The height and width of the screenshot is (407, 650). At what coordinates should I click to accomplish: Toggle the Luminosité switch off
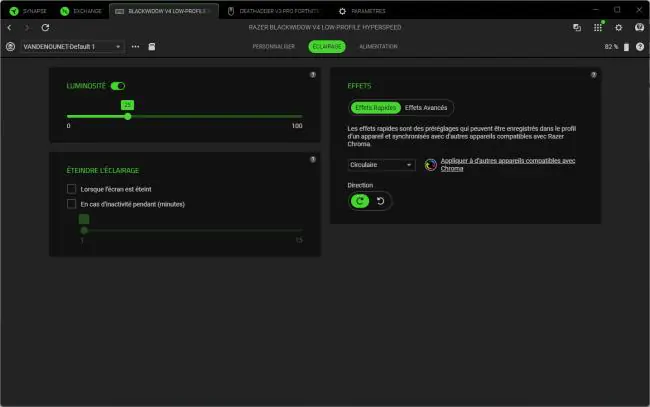click(118, 86)
